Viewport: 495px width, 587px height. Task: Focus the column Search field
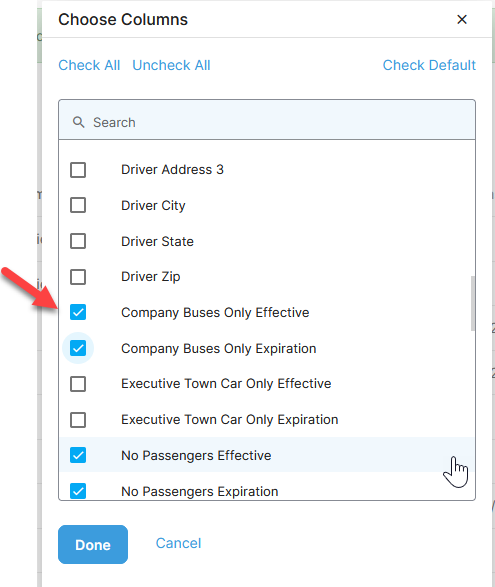point(267,120)
